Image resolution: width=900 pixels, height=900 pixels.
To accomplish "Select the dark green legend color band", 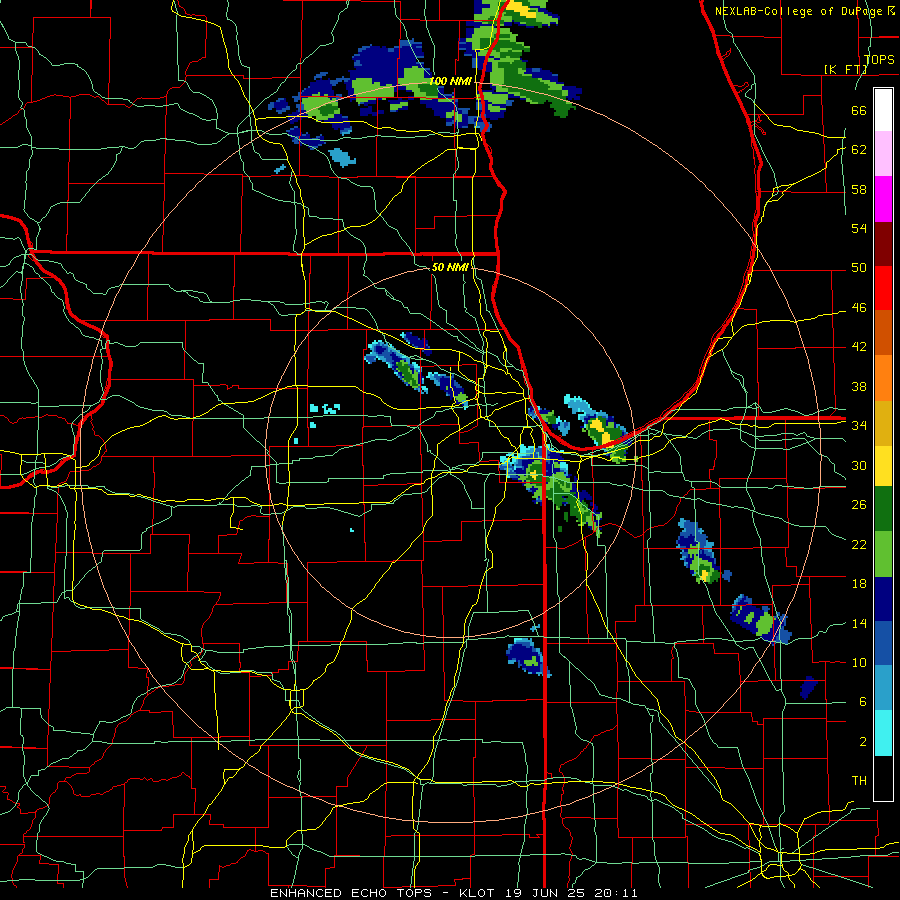I will pyautogui.click(x=883, y=509).
